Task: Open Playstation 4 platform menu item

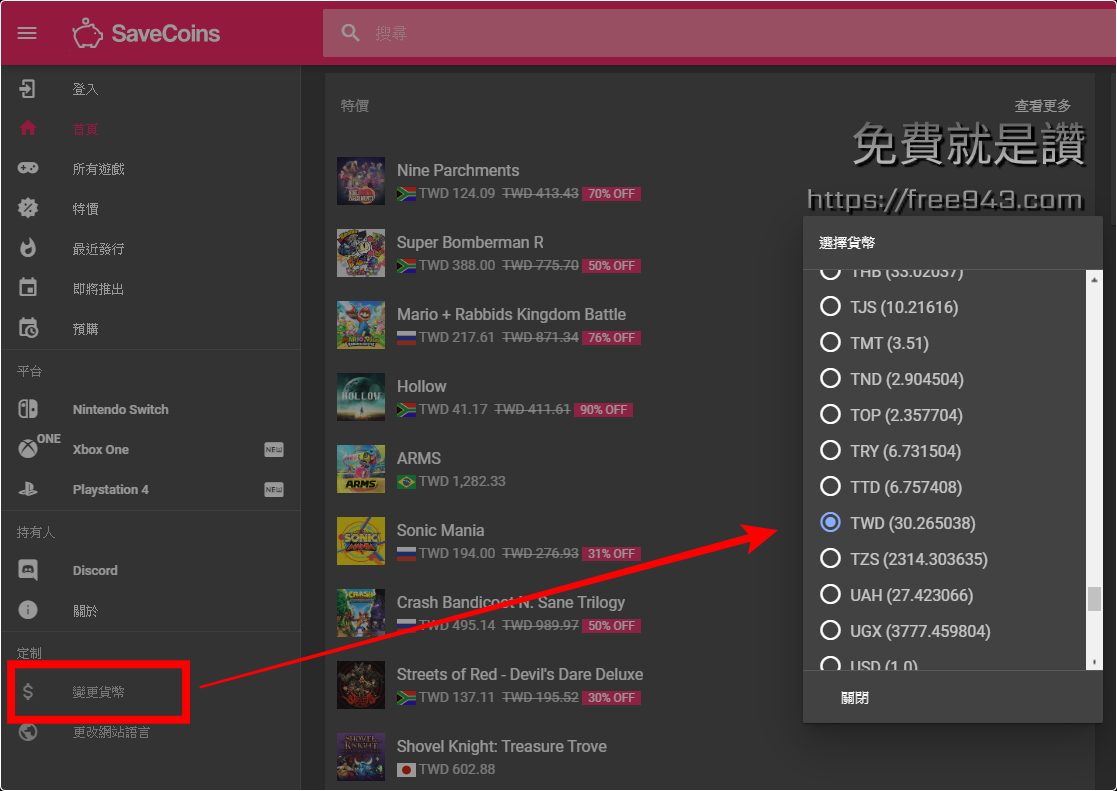Action: tap(110, 489)
